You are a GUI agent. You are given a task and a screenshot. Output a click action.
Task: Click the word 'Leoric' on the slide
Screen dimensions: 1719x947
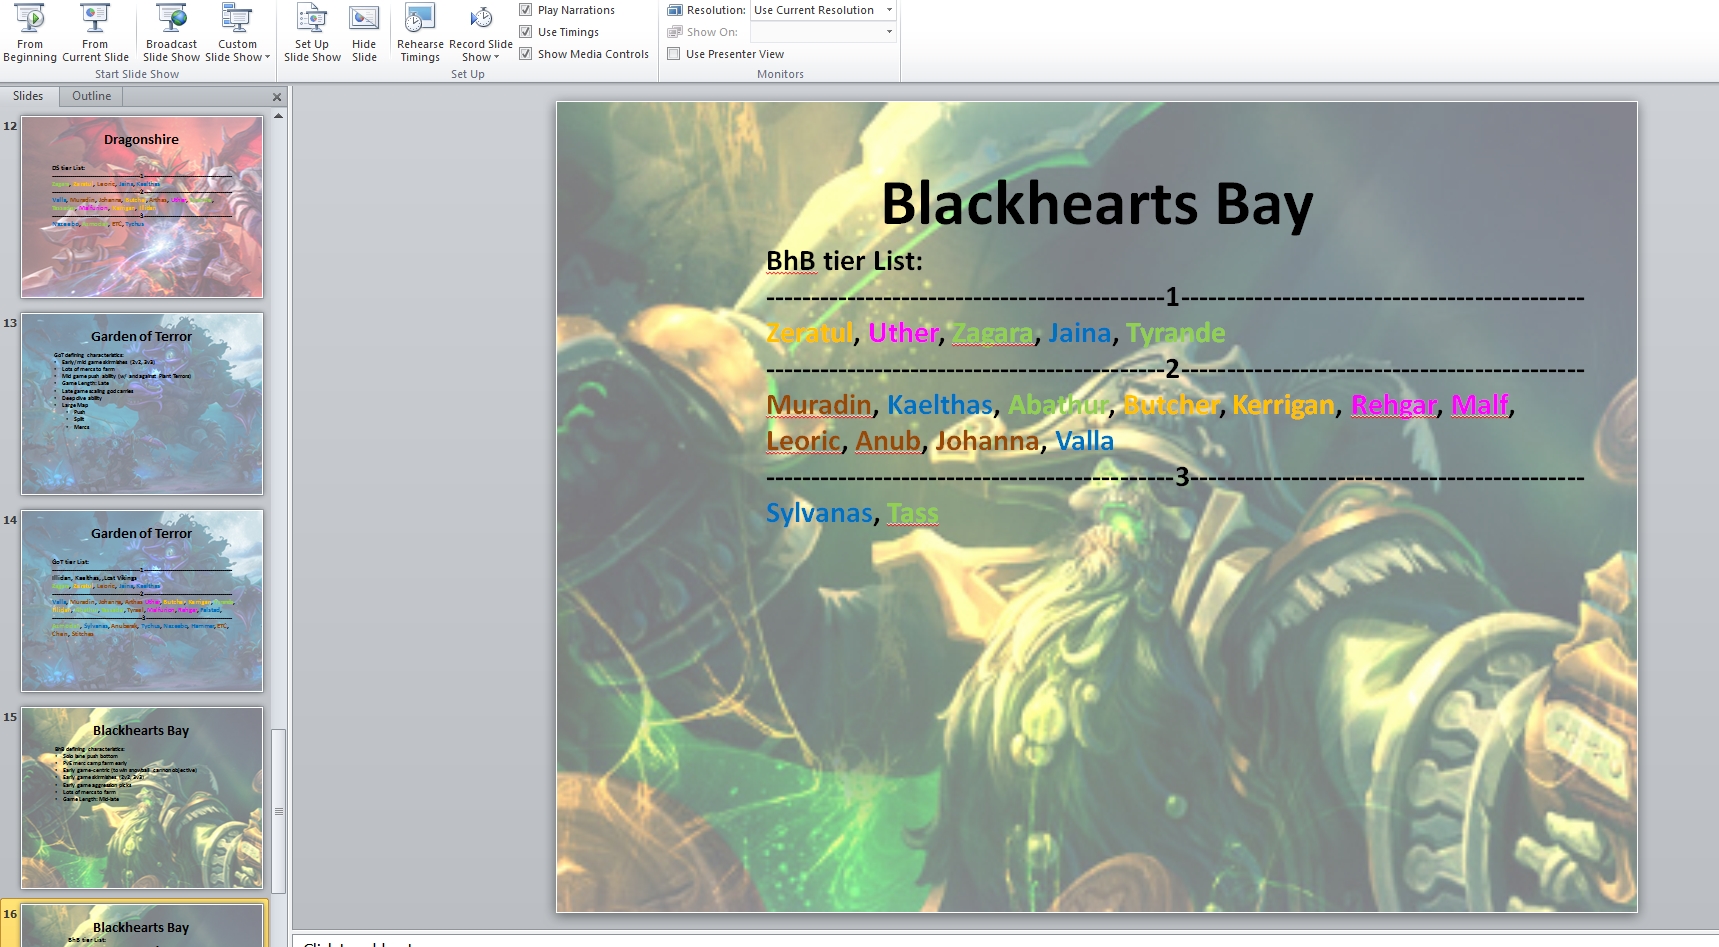803,441
